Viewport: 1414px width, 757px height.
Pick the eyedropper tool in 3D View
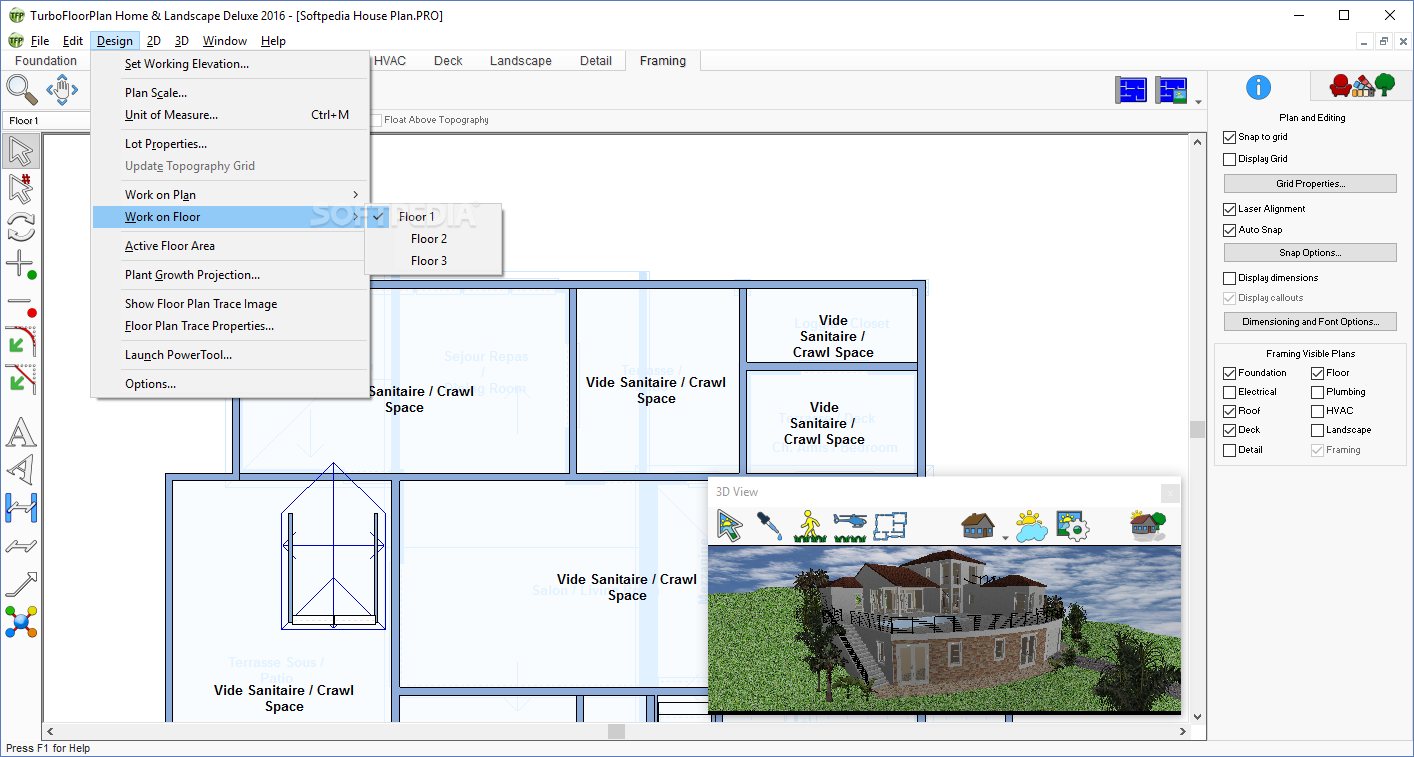769,525
